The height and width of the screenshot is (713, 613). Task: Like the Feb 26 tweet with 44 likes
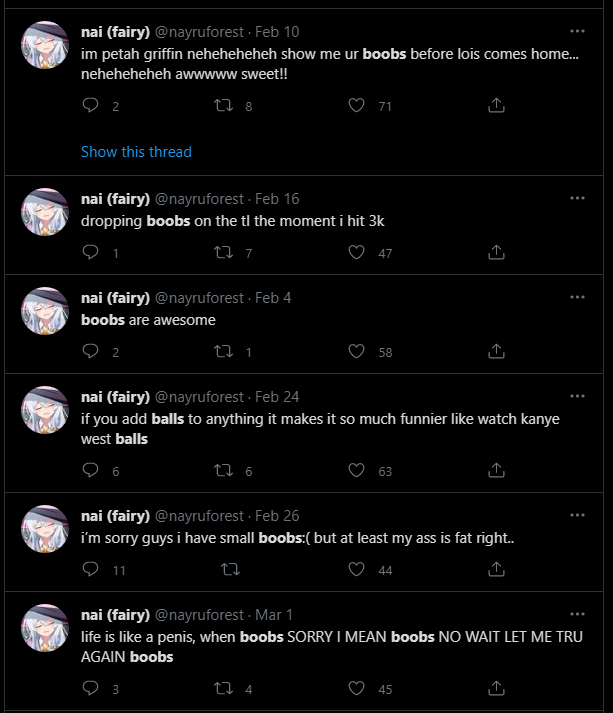coord(357,569)
